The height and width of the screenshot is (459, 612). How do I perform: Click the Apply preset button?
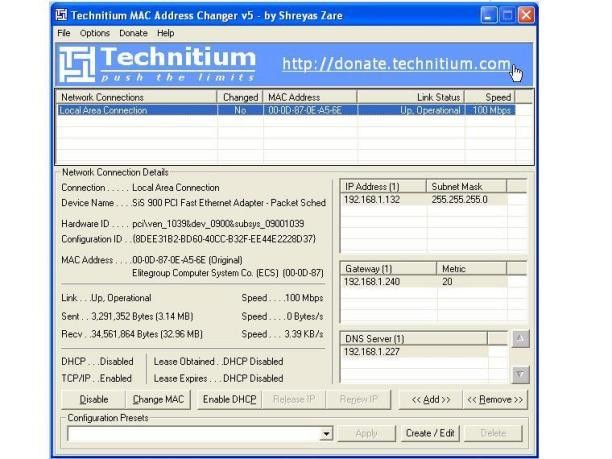366,433
